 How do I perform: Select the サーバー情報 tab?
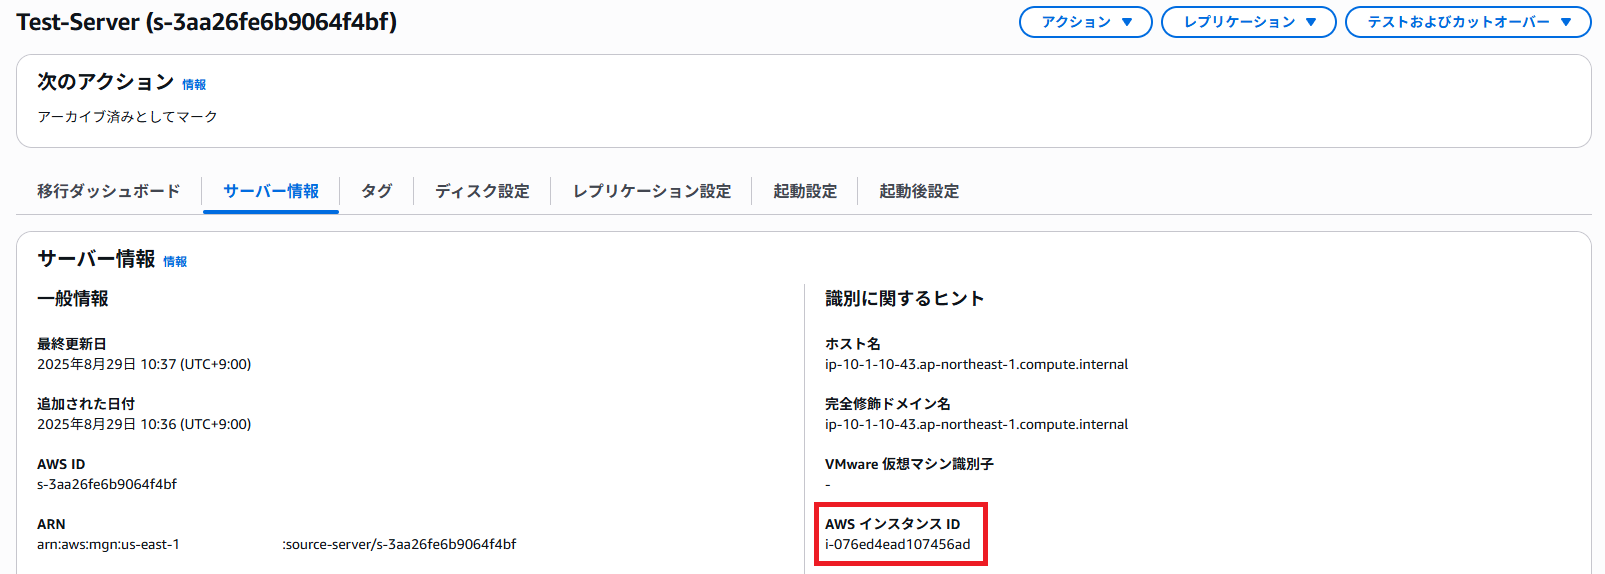pos(271,191)
